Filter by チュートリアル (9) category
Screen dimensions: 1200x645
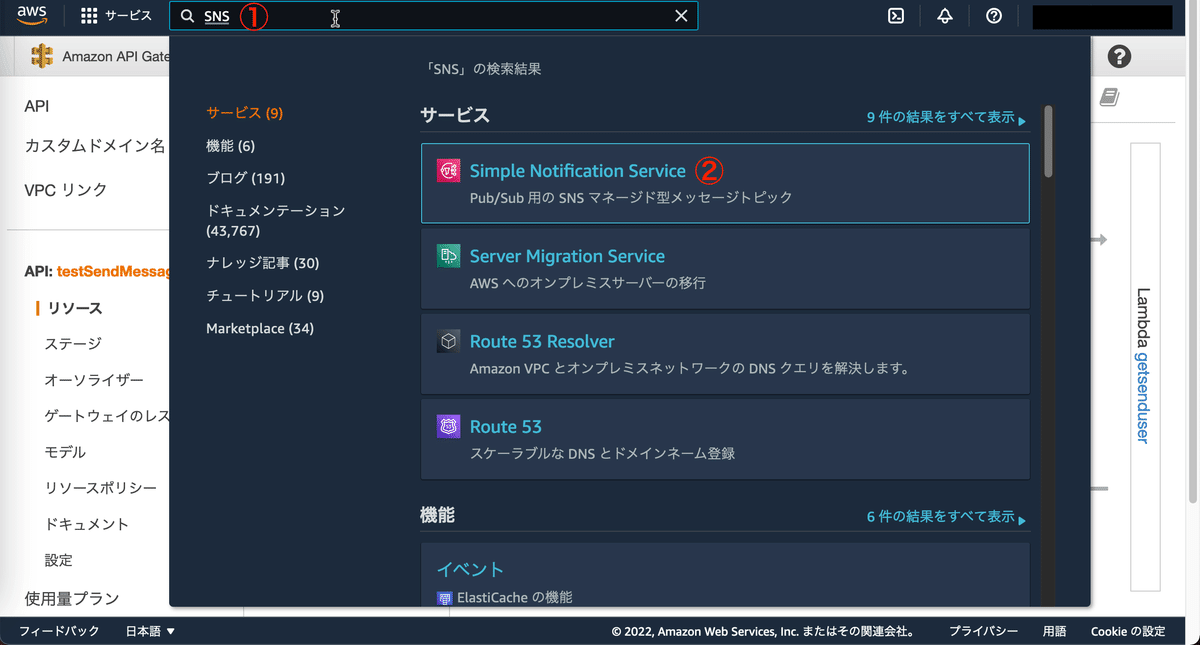tap(265, 296)
